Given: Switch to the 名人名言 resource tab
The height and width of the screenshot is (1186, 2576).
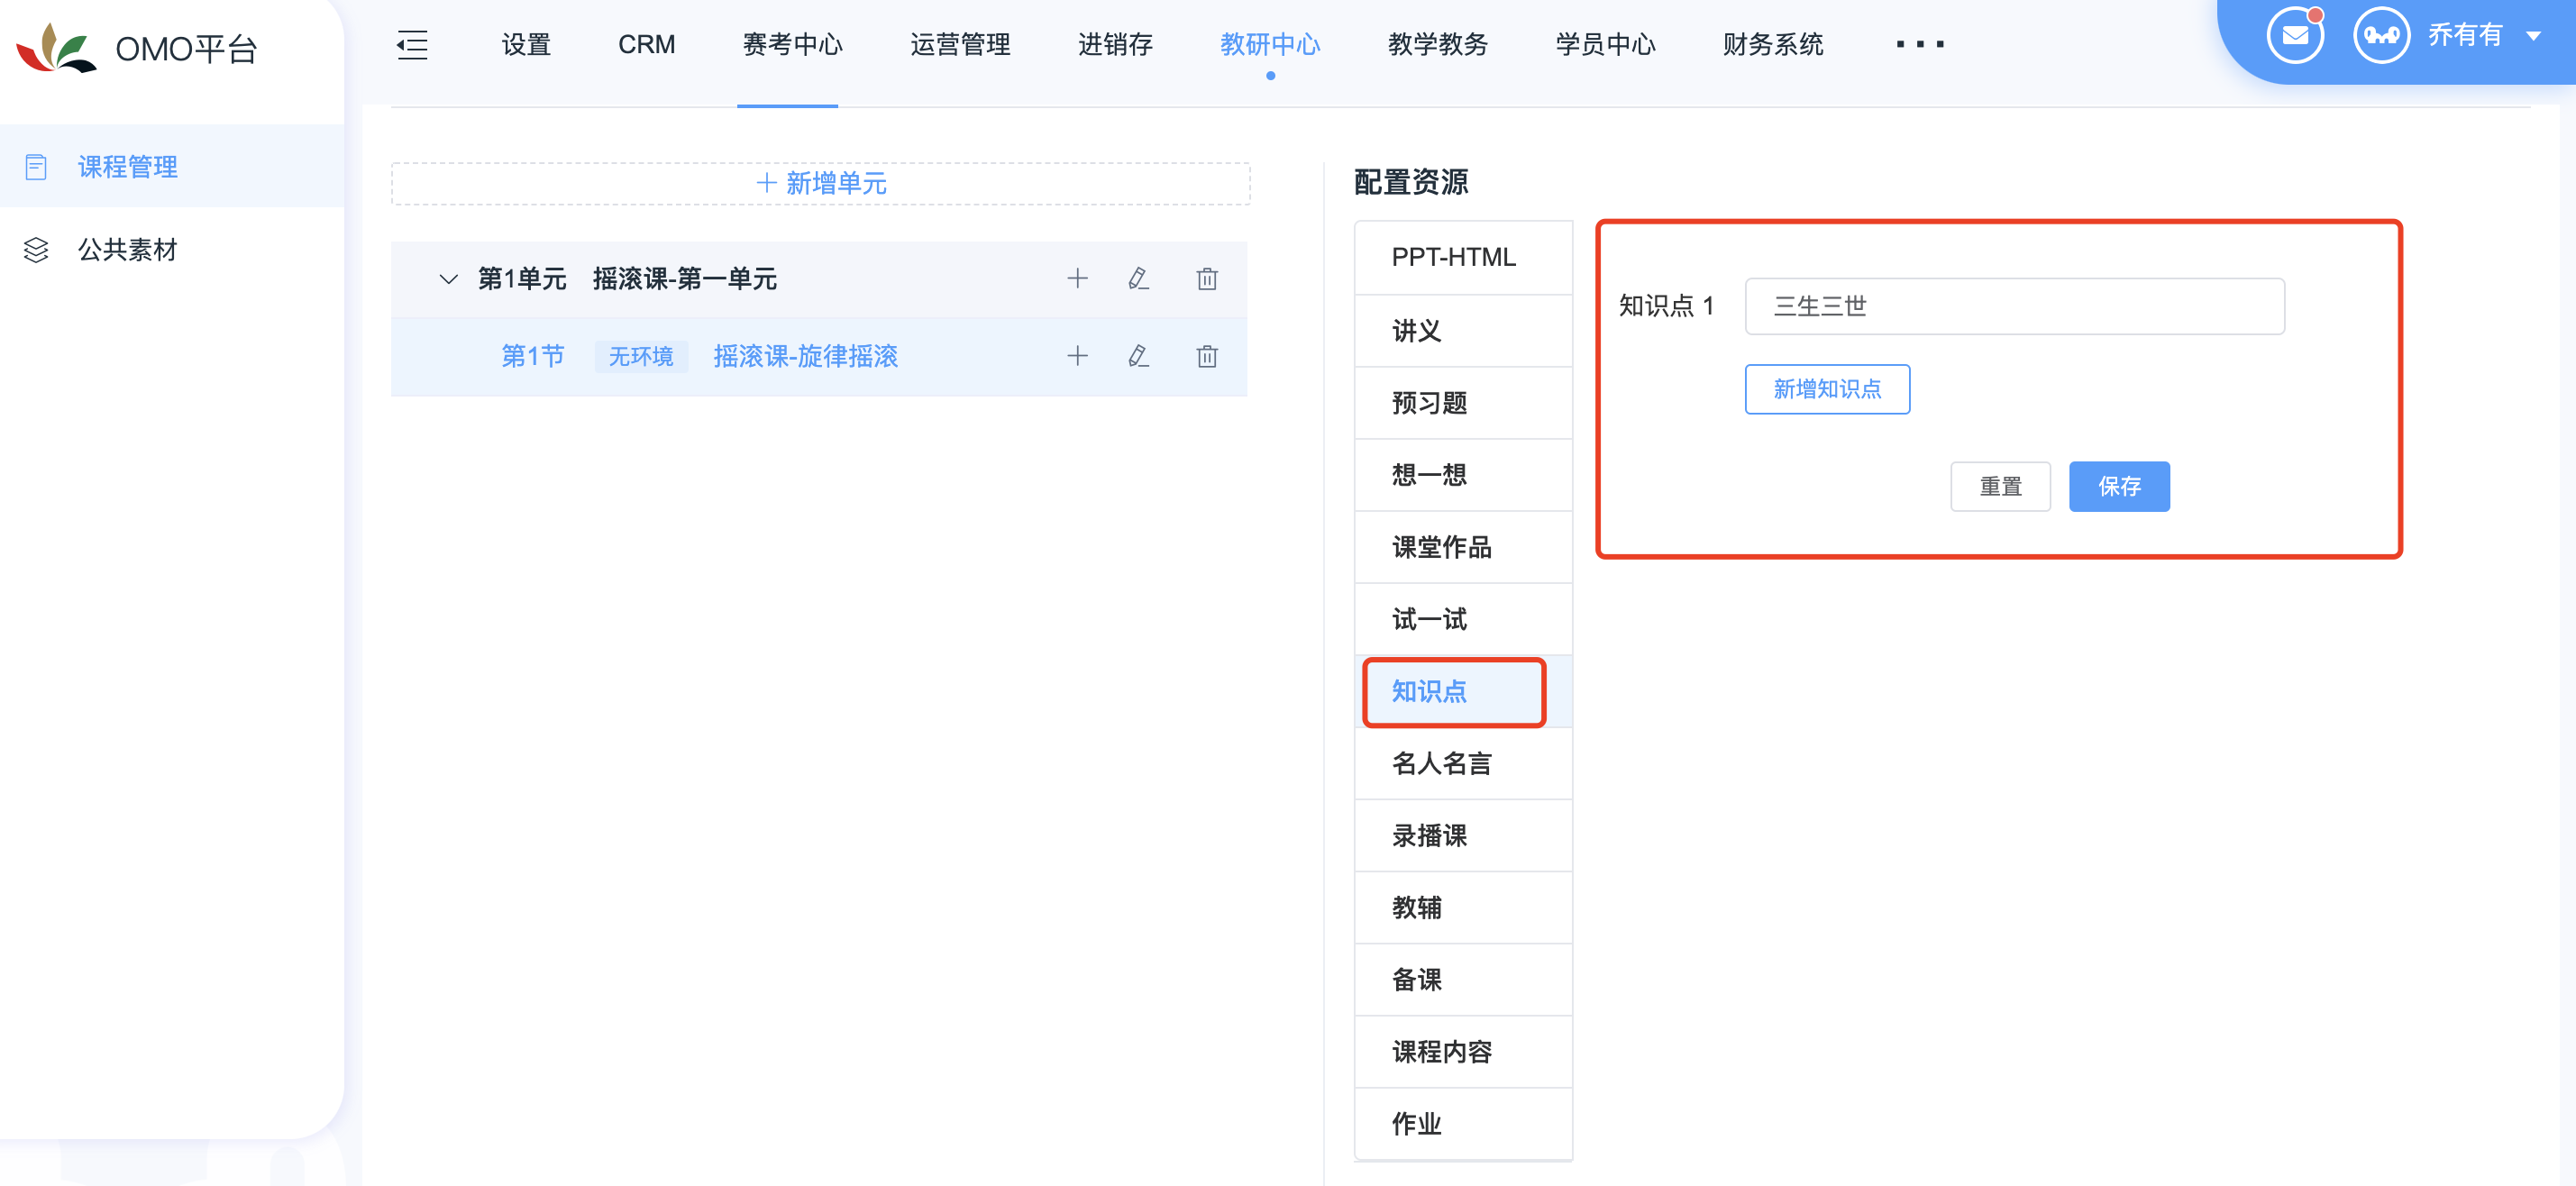Looking at the screenshot, I should [1463, 764].
